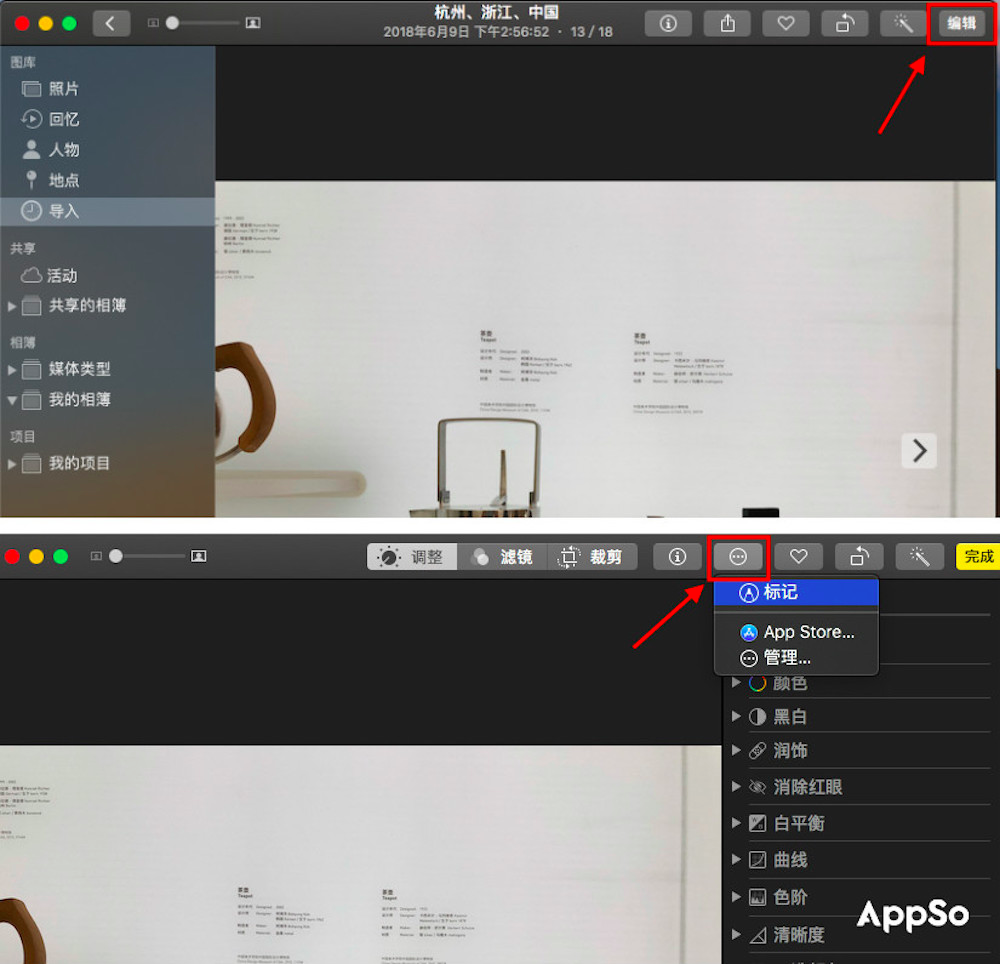
Task: Select 人物 (People) in the sidebar
Action: pos(63,150)
